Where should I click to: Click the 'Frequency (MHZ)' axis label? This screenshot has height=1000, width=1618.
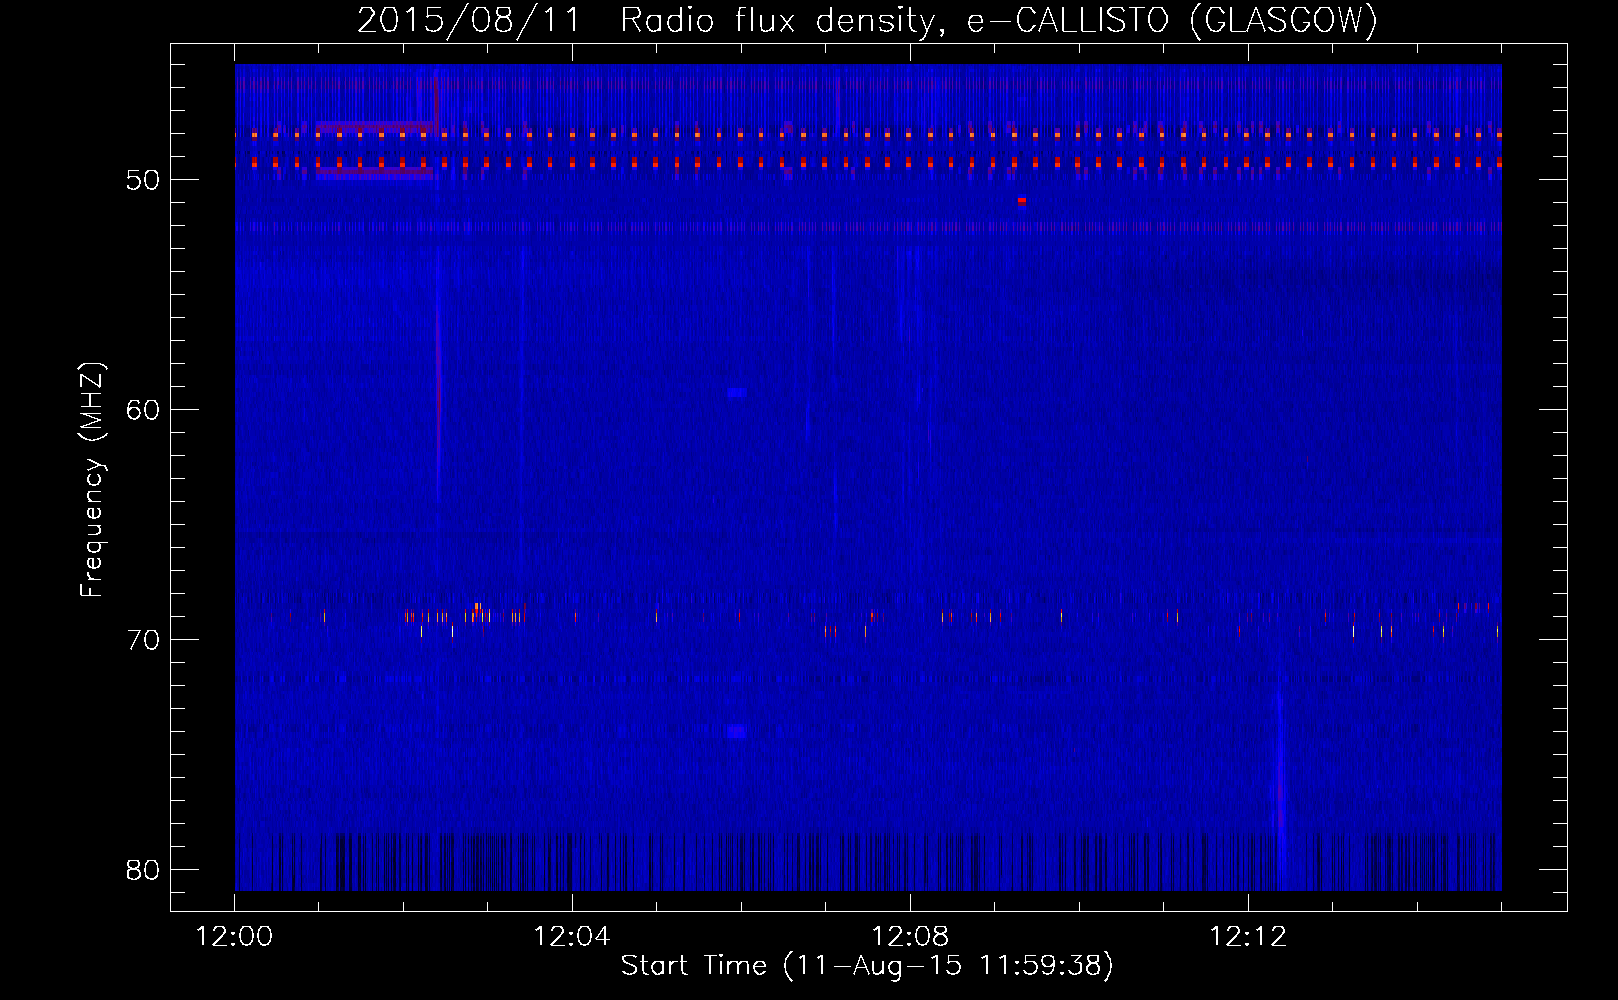pyautogui.click(x=91, y=480)
